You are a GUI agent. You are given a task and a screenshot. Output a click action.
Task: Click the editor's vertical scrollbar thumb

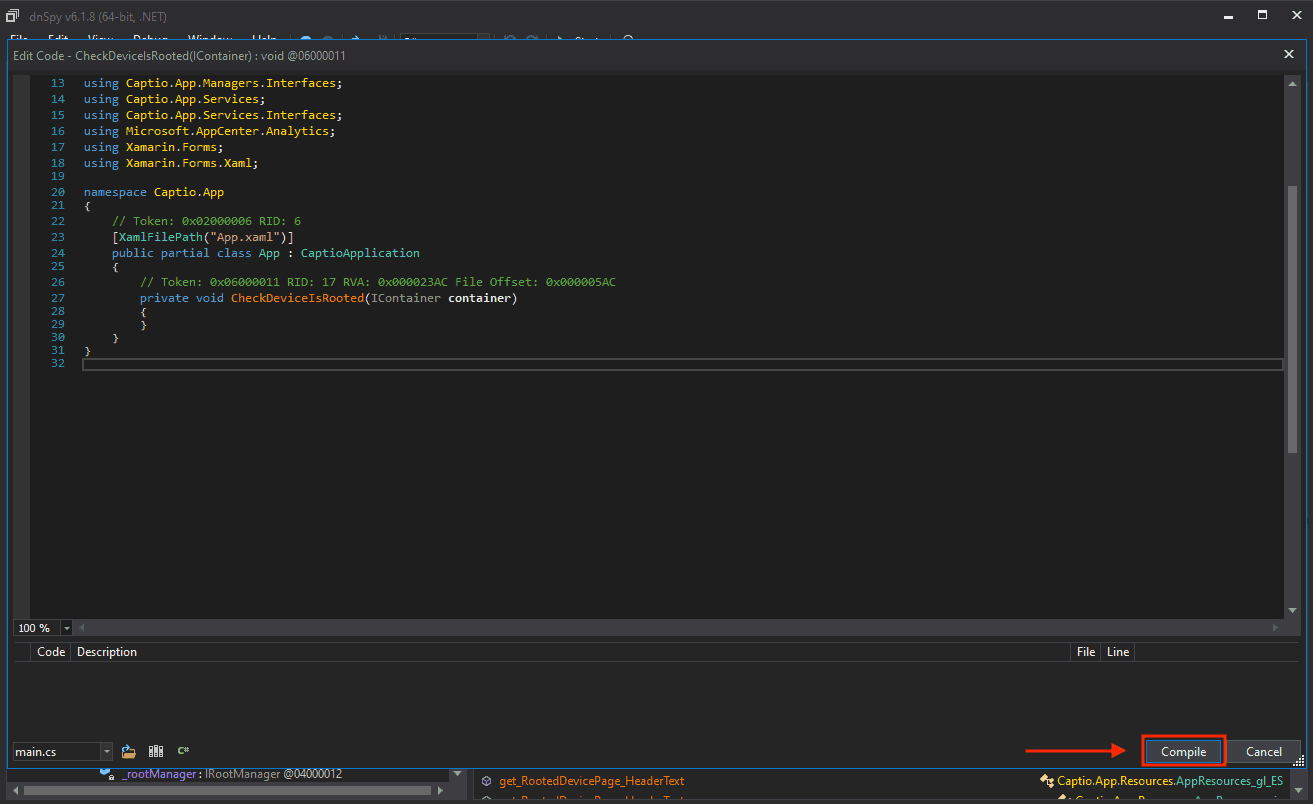pos(1292,318)
